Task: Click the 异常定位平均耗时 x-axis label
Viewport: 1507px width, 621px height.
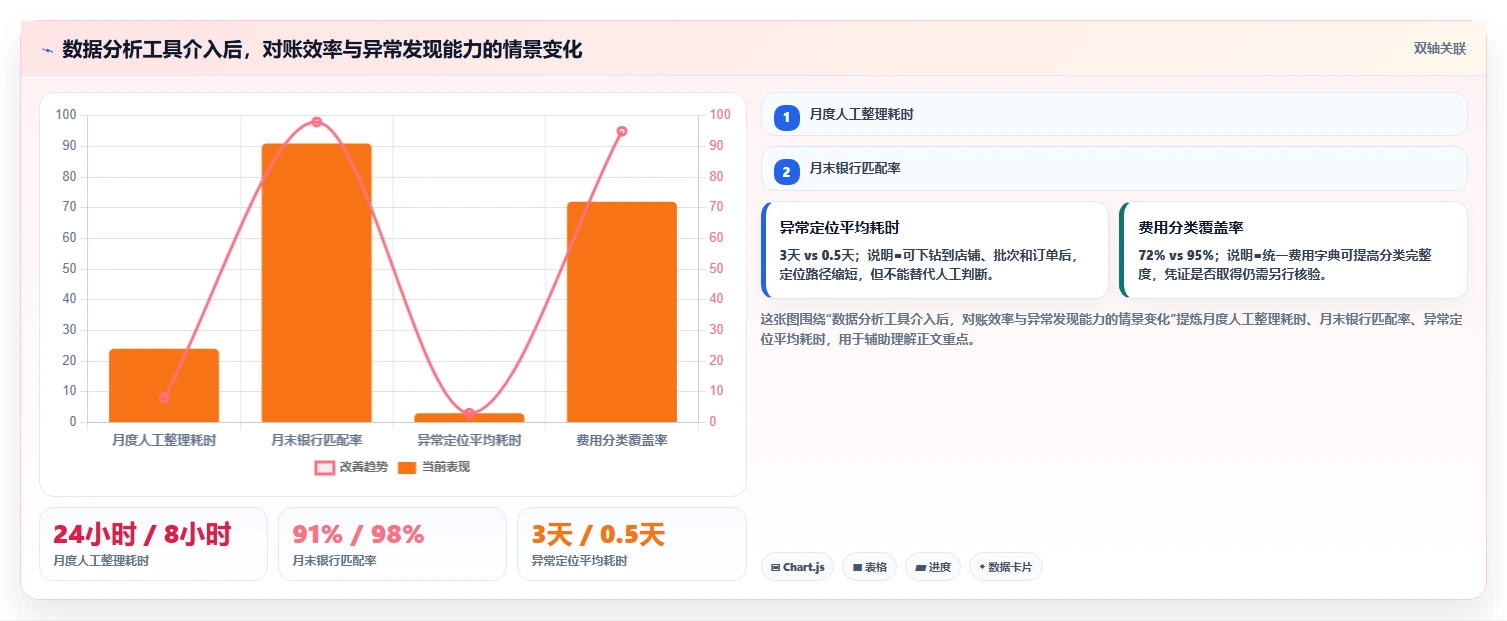Action: click(x=469, y=440)
